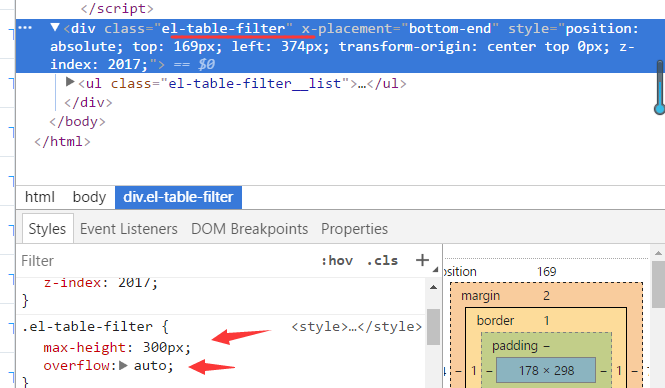The image size is (665, 388).
Task: Select the closing </div> tag line
Action: pos(88,103)
